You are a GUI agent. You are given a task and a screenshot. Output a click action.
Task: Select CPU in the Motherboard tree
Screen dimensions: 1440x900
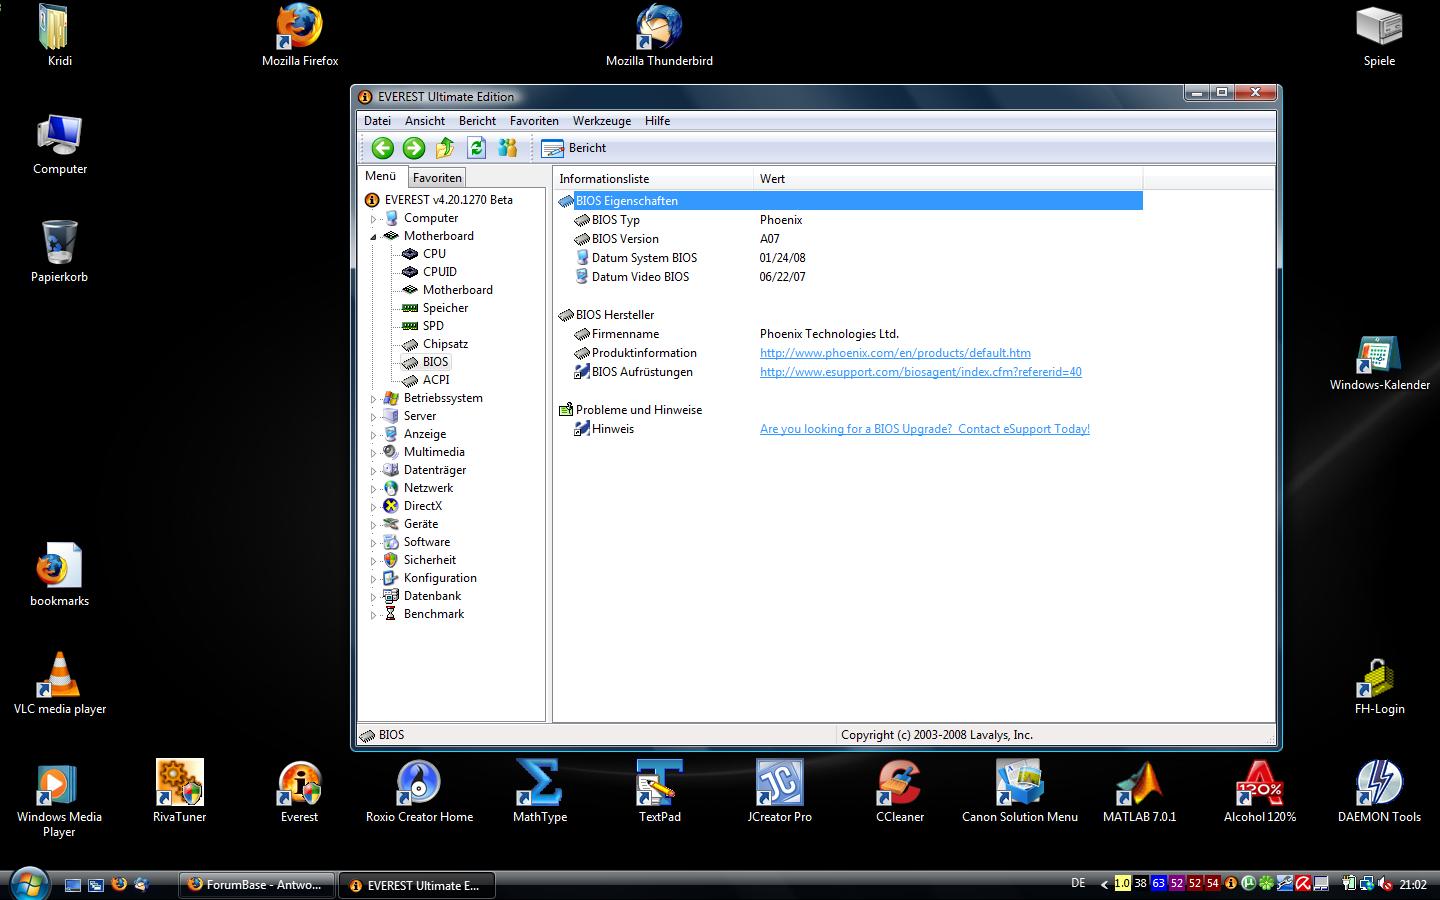click(434, 254)
